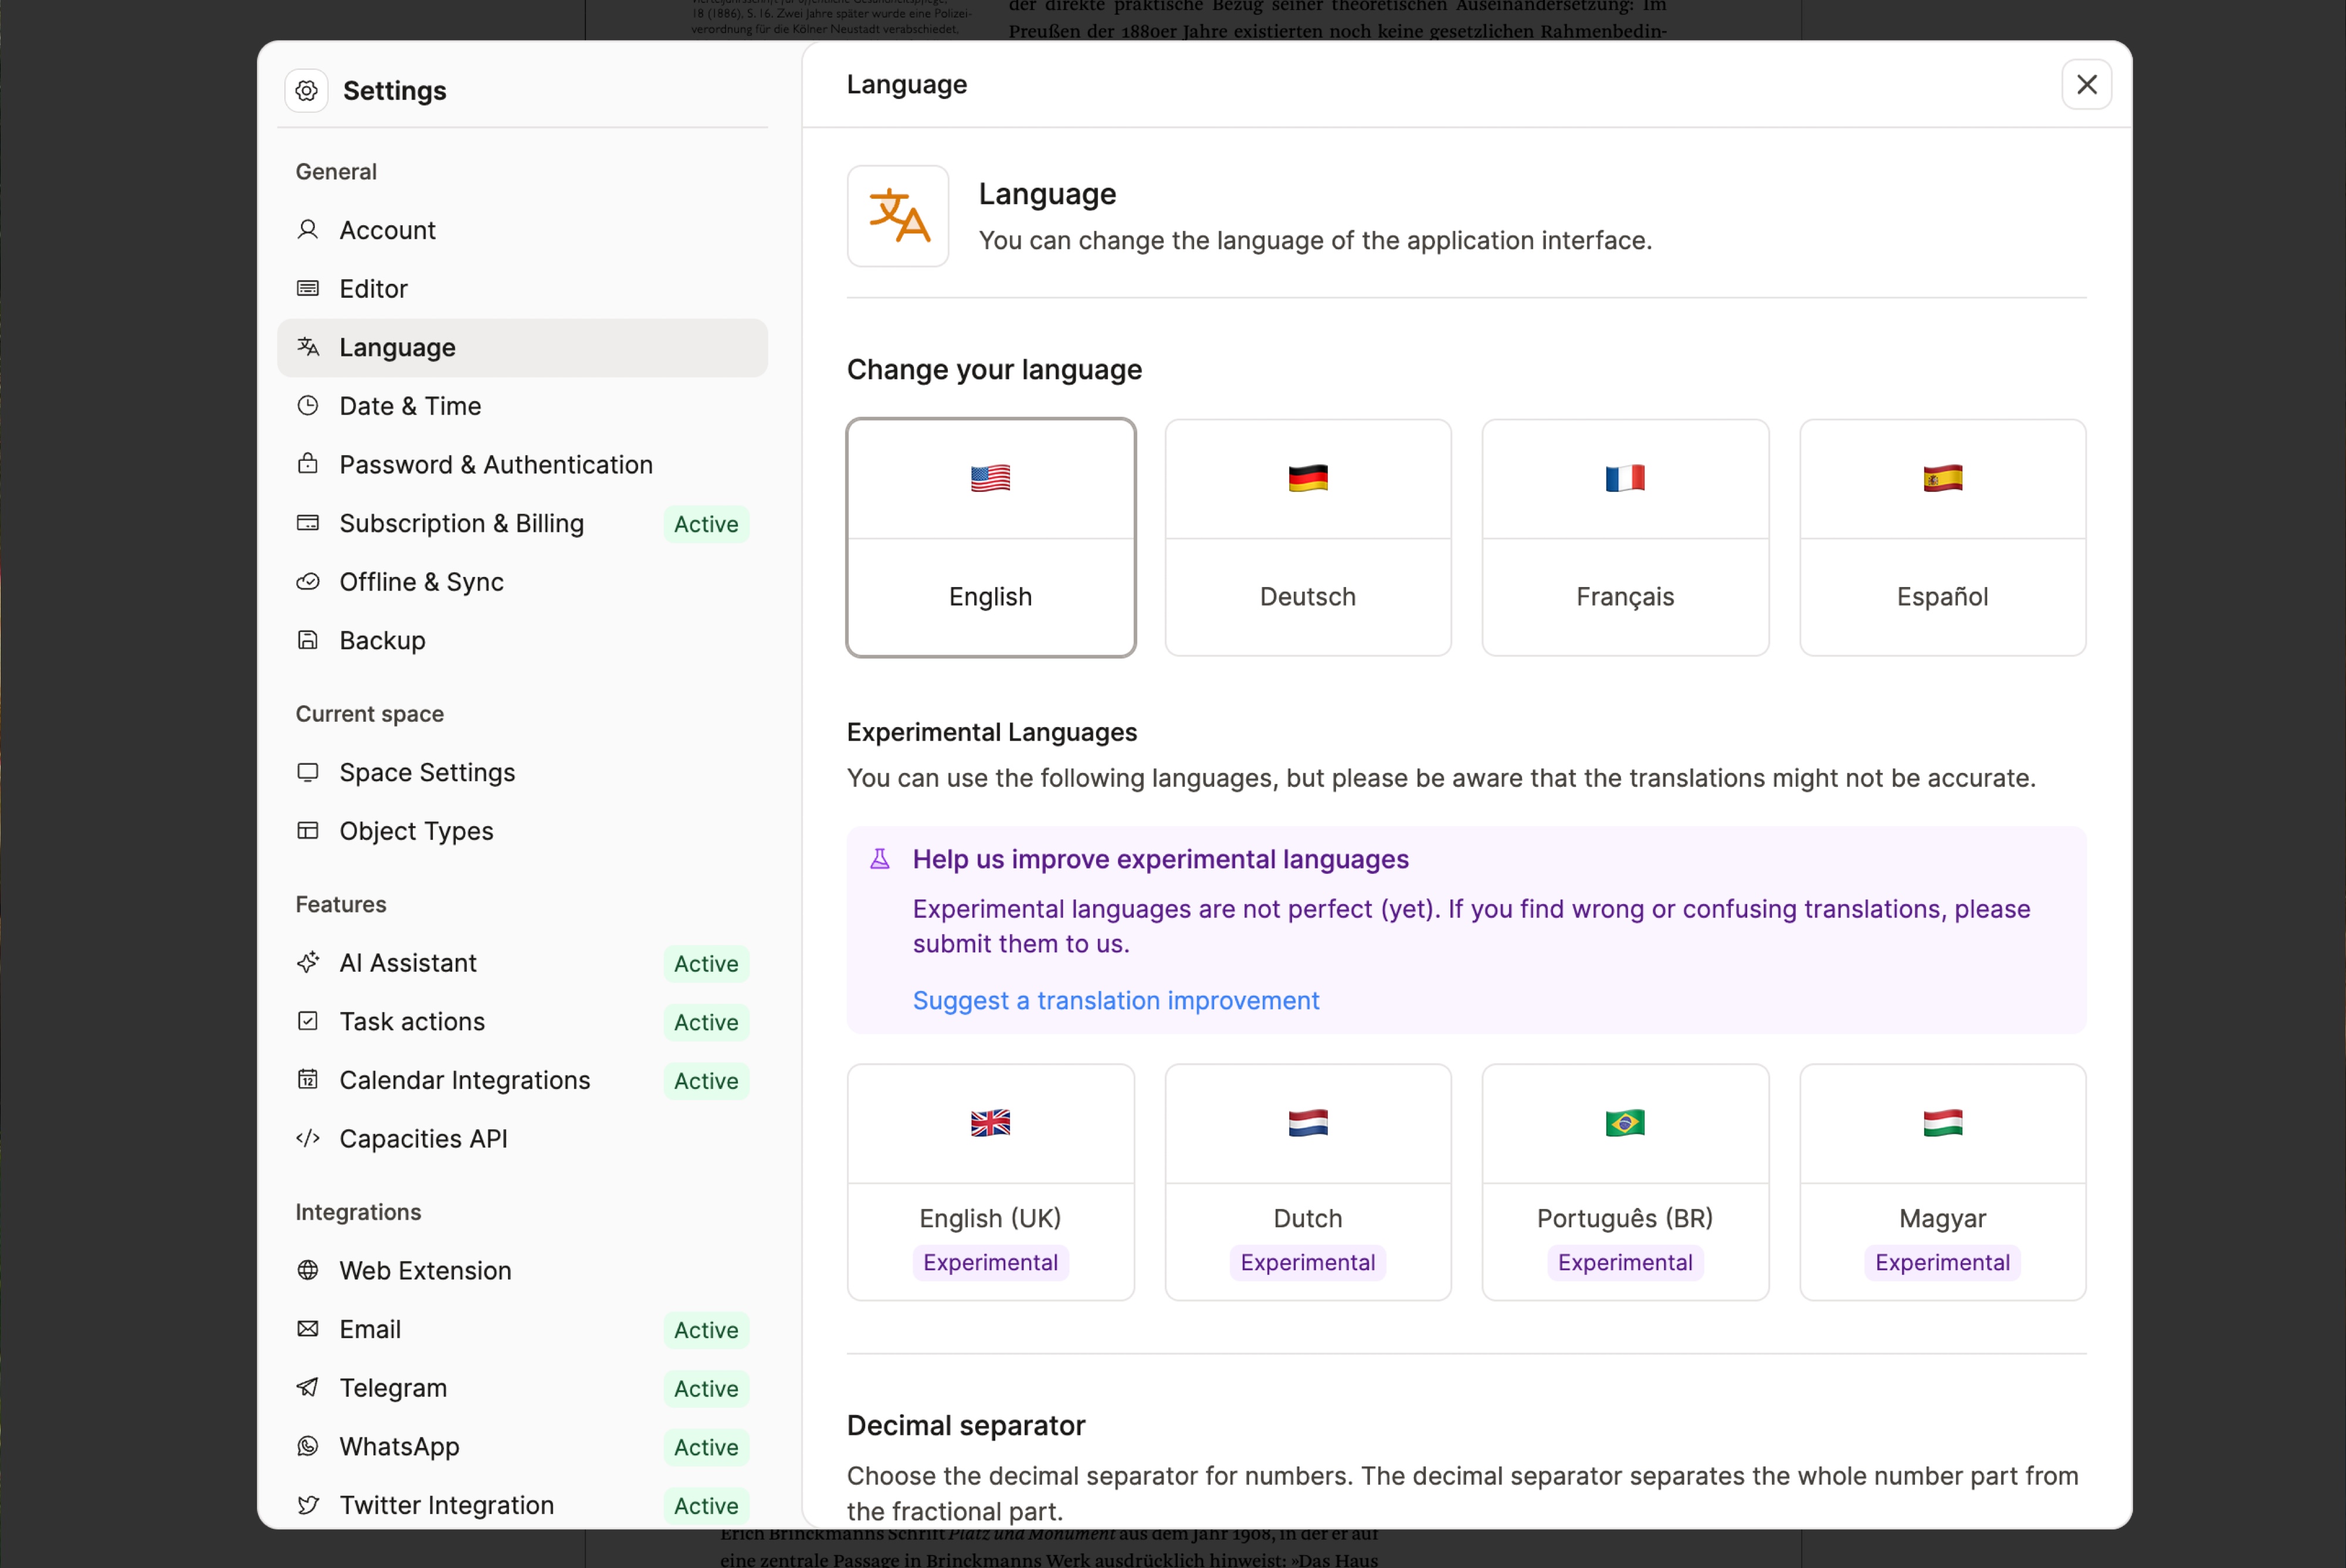Click Active badge next to Calendar Integrations
Viewport: 2346px width, 1568px height.
(x=706, y=1080)
